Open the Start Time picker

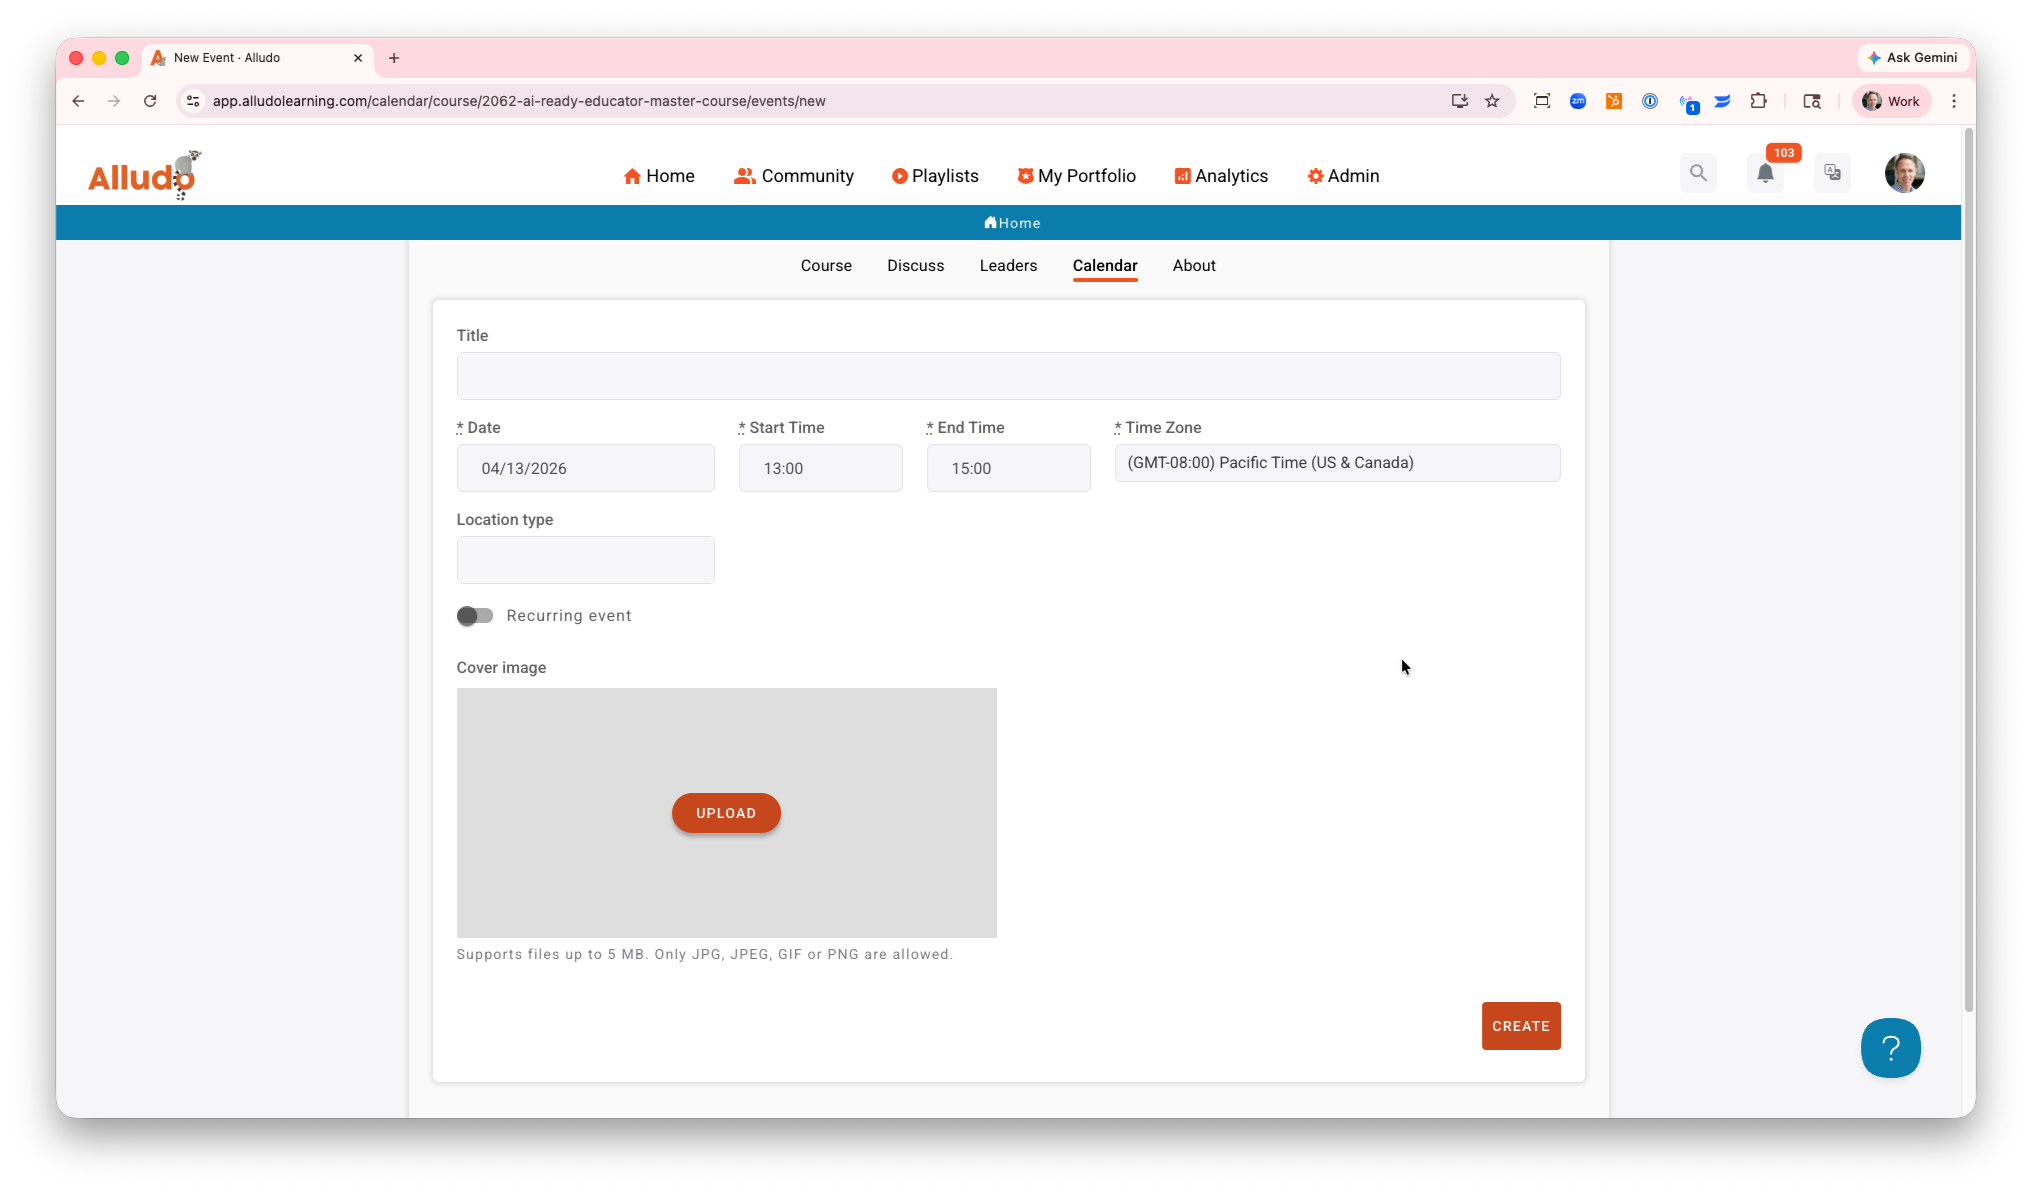tap(820, 468)
